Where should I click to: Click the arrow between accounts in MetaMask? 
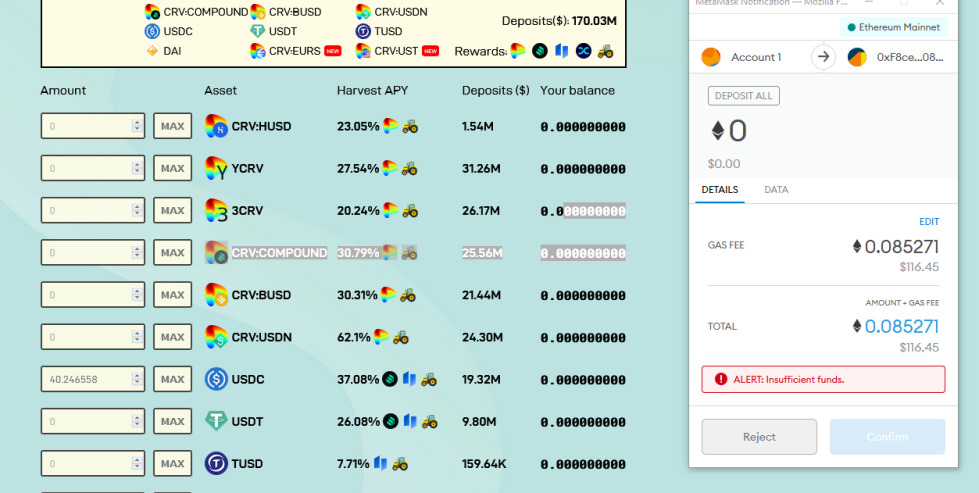point(824,57)
